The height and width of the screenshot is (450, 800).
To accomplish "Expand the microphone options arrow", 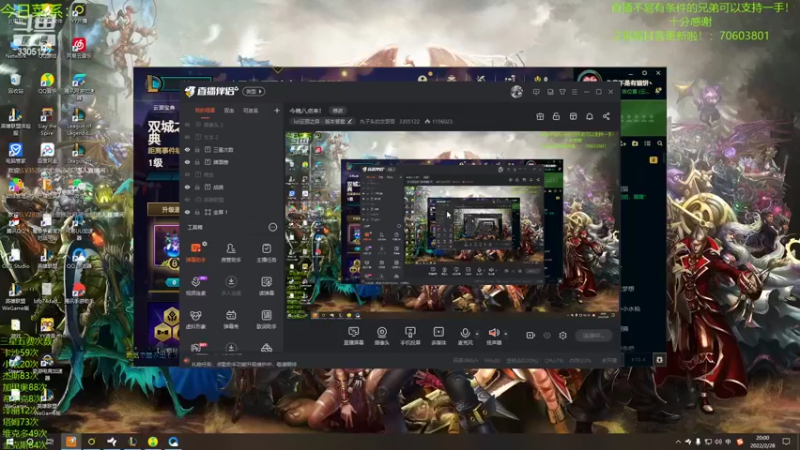I will point(477,334).
